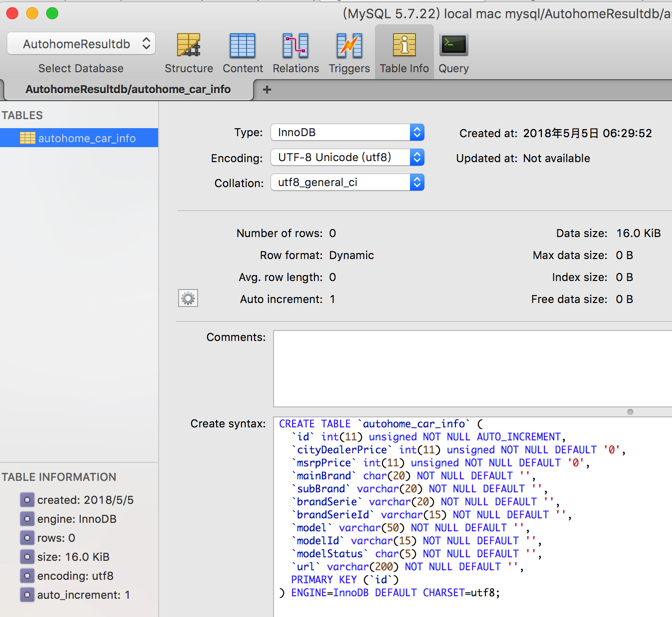672x617 pixels.
Task: Click the gear icon beside Auto increment
Action: tap(188, 298)
